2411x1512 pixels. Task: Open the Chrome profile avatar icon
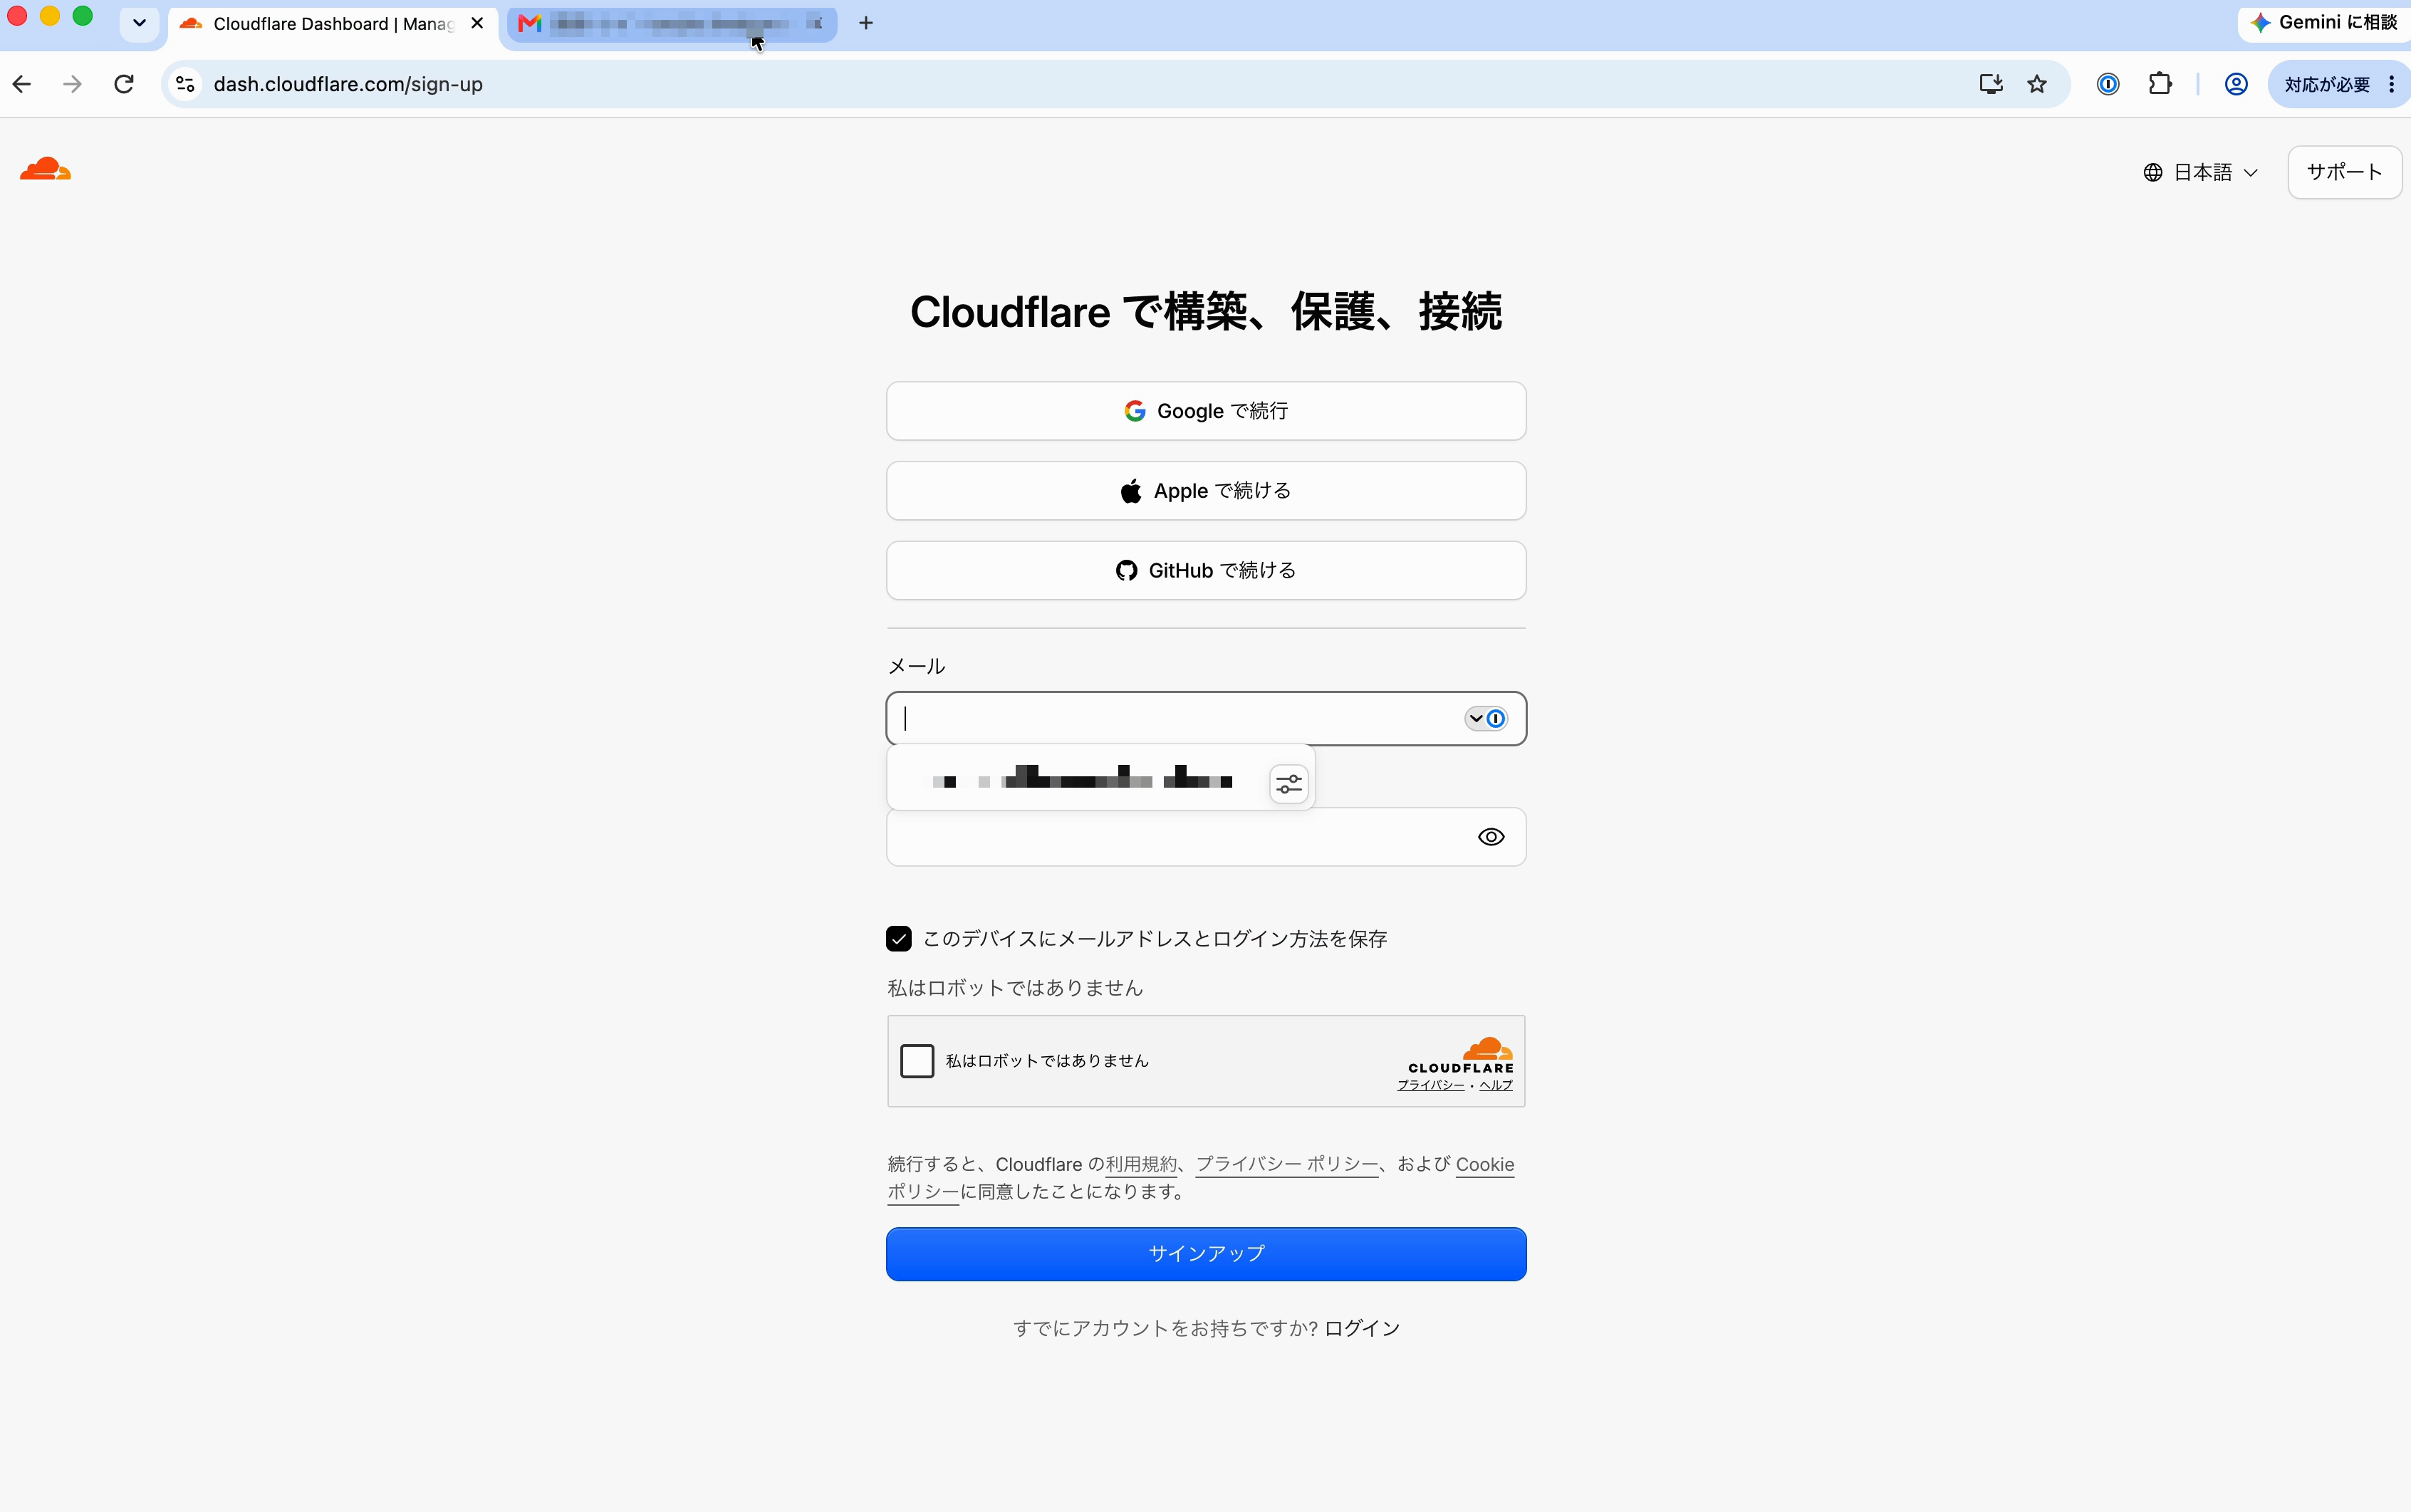[x=2236, y=84]
